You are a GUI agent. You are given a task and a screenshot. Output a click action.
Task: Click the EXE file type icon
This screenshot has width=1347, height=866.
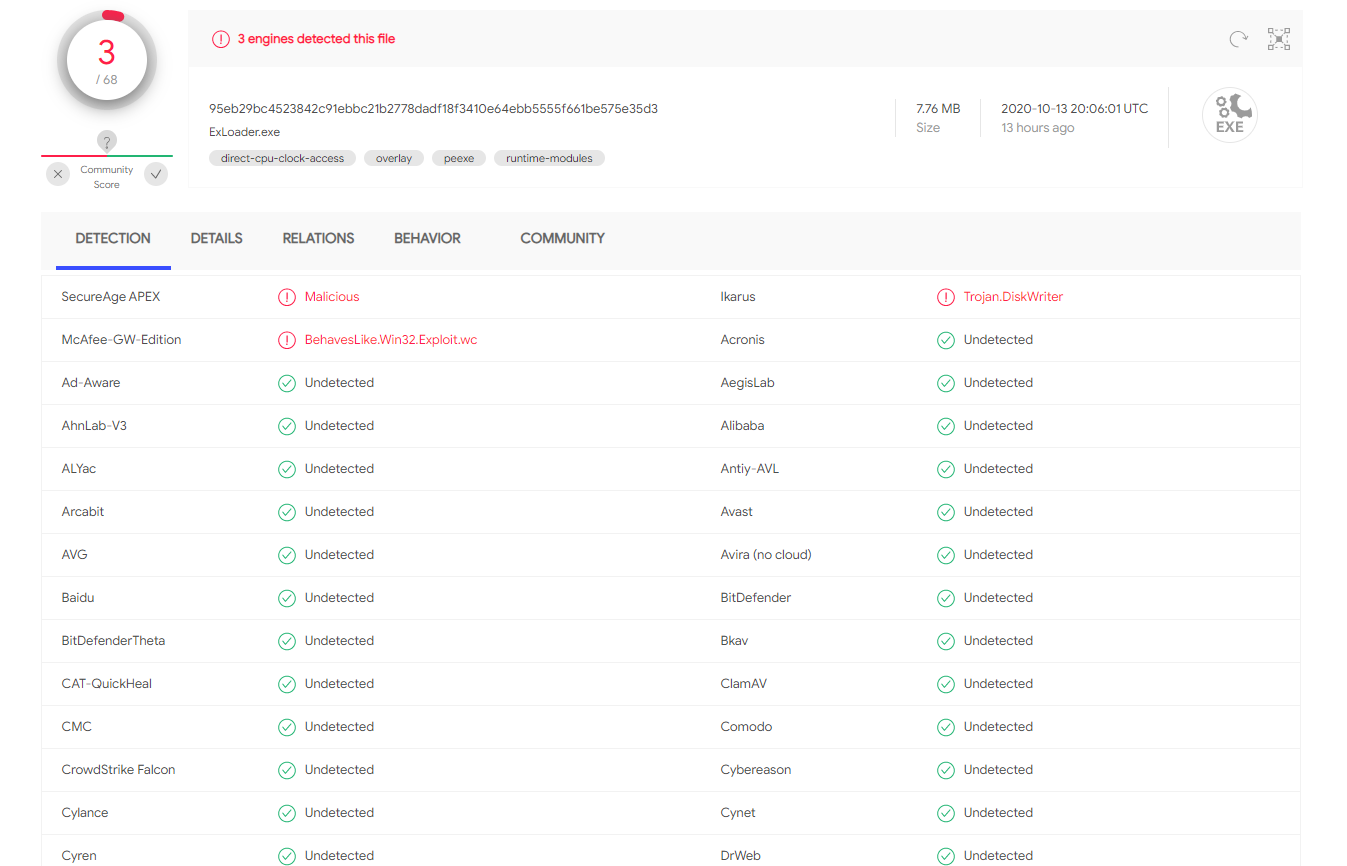1229,116
